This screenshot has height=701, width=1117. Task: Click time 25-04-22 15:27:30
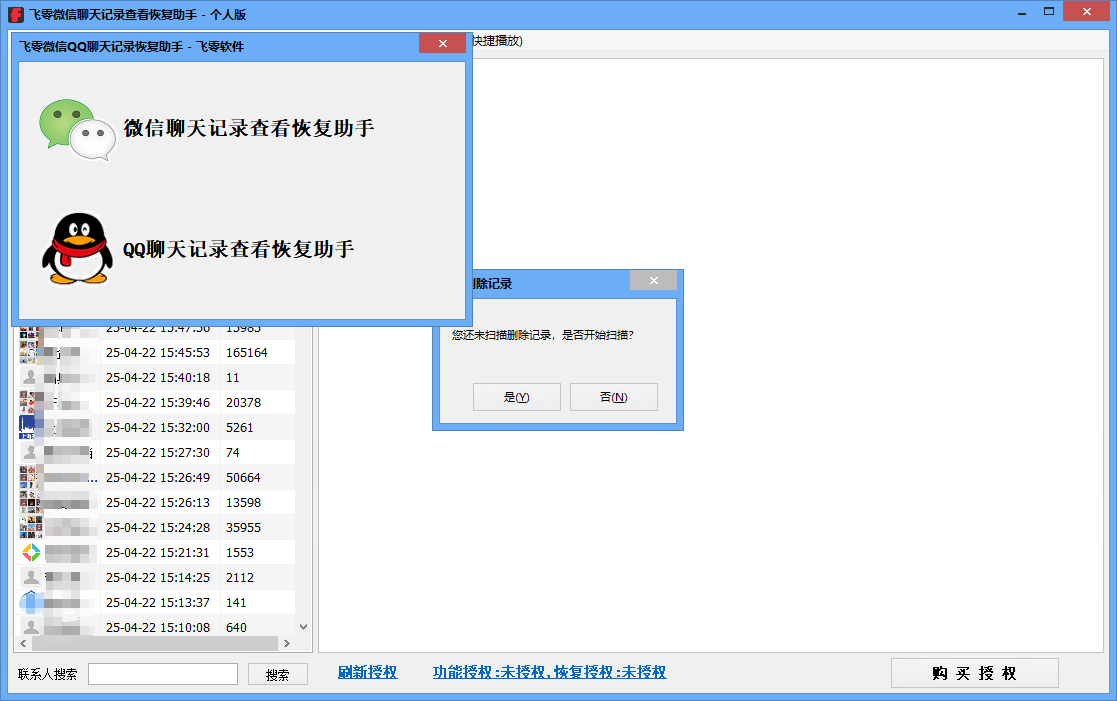(158, 452)
